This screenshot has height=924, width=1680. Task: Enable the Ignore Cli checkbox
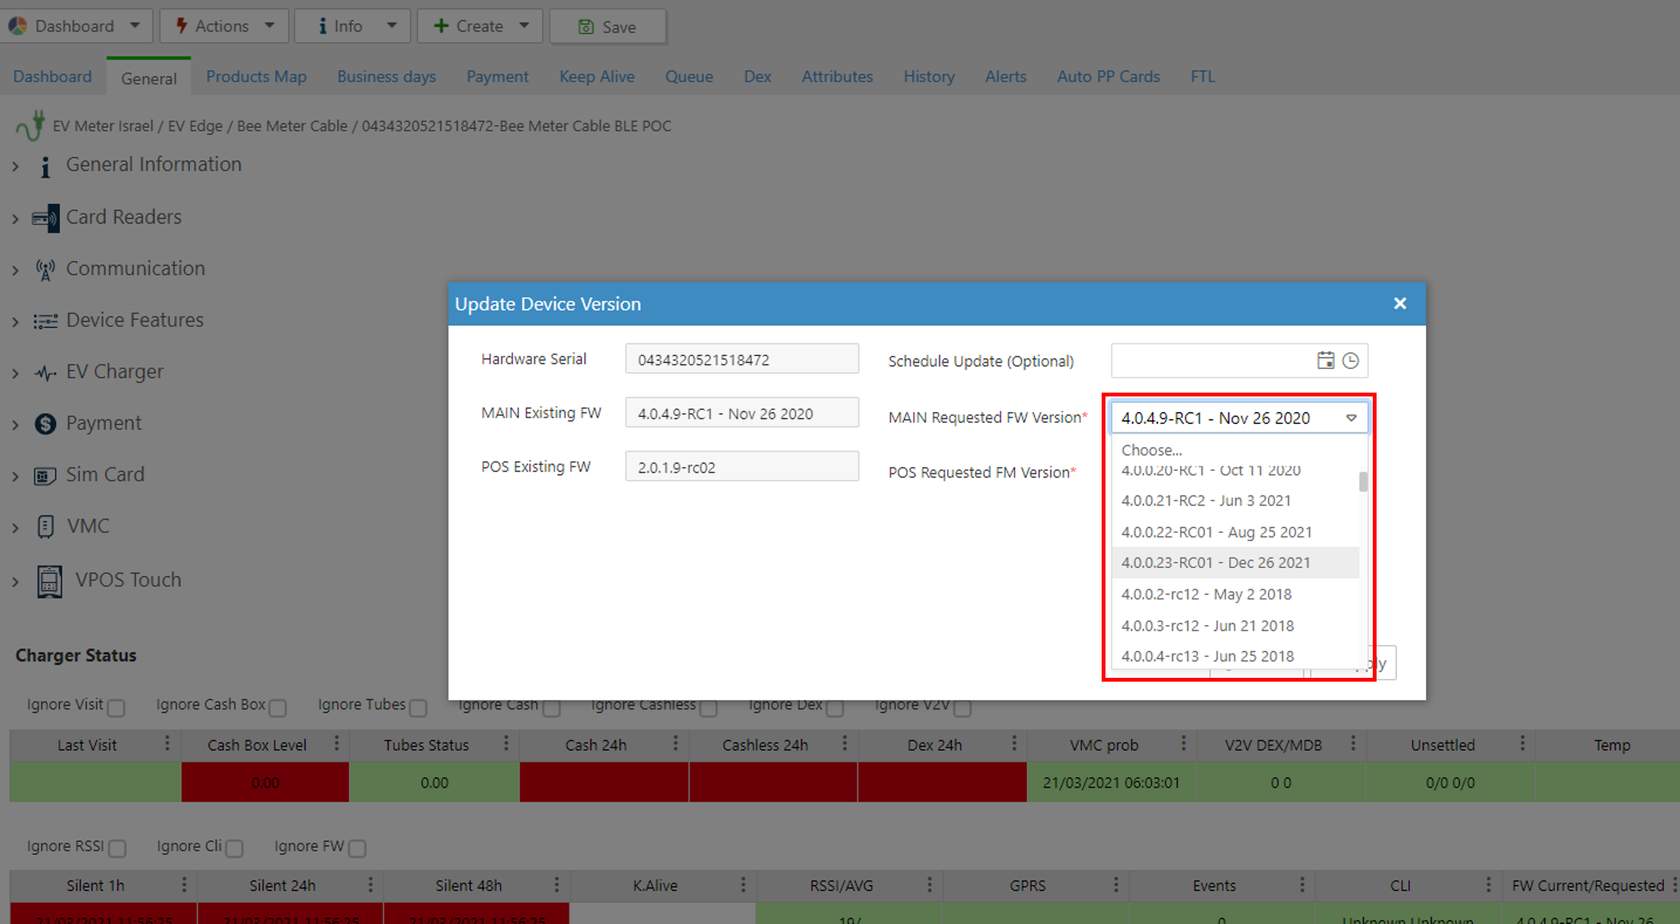(234, 849)
